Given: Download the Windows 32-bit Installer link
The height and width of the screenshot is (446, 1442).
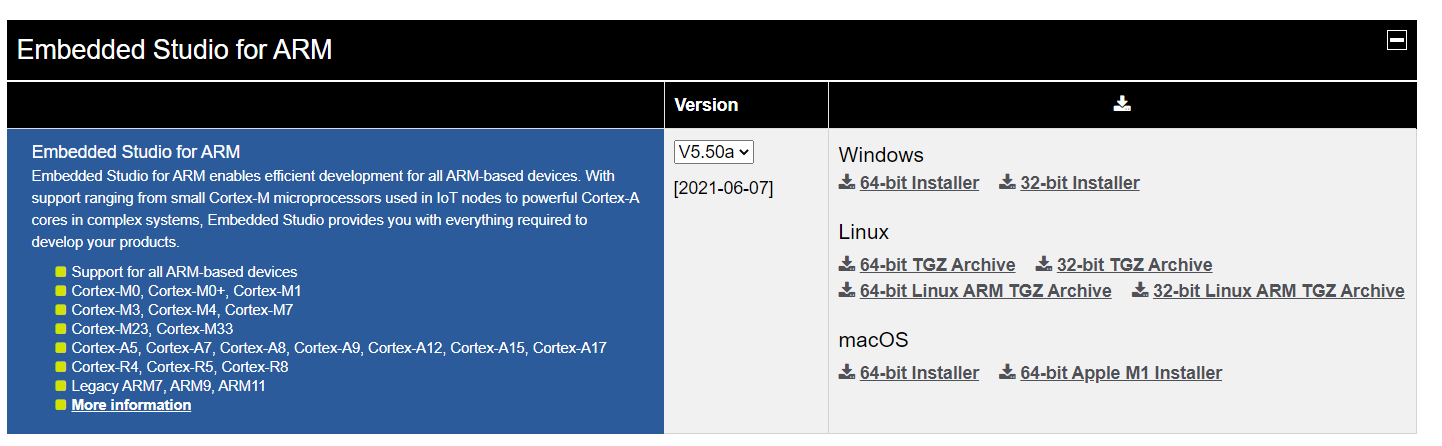Looking at the screenshot, I should [x=1080, y=183].
